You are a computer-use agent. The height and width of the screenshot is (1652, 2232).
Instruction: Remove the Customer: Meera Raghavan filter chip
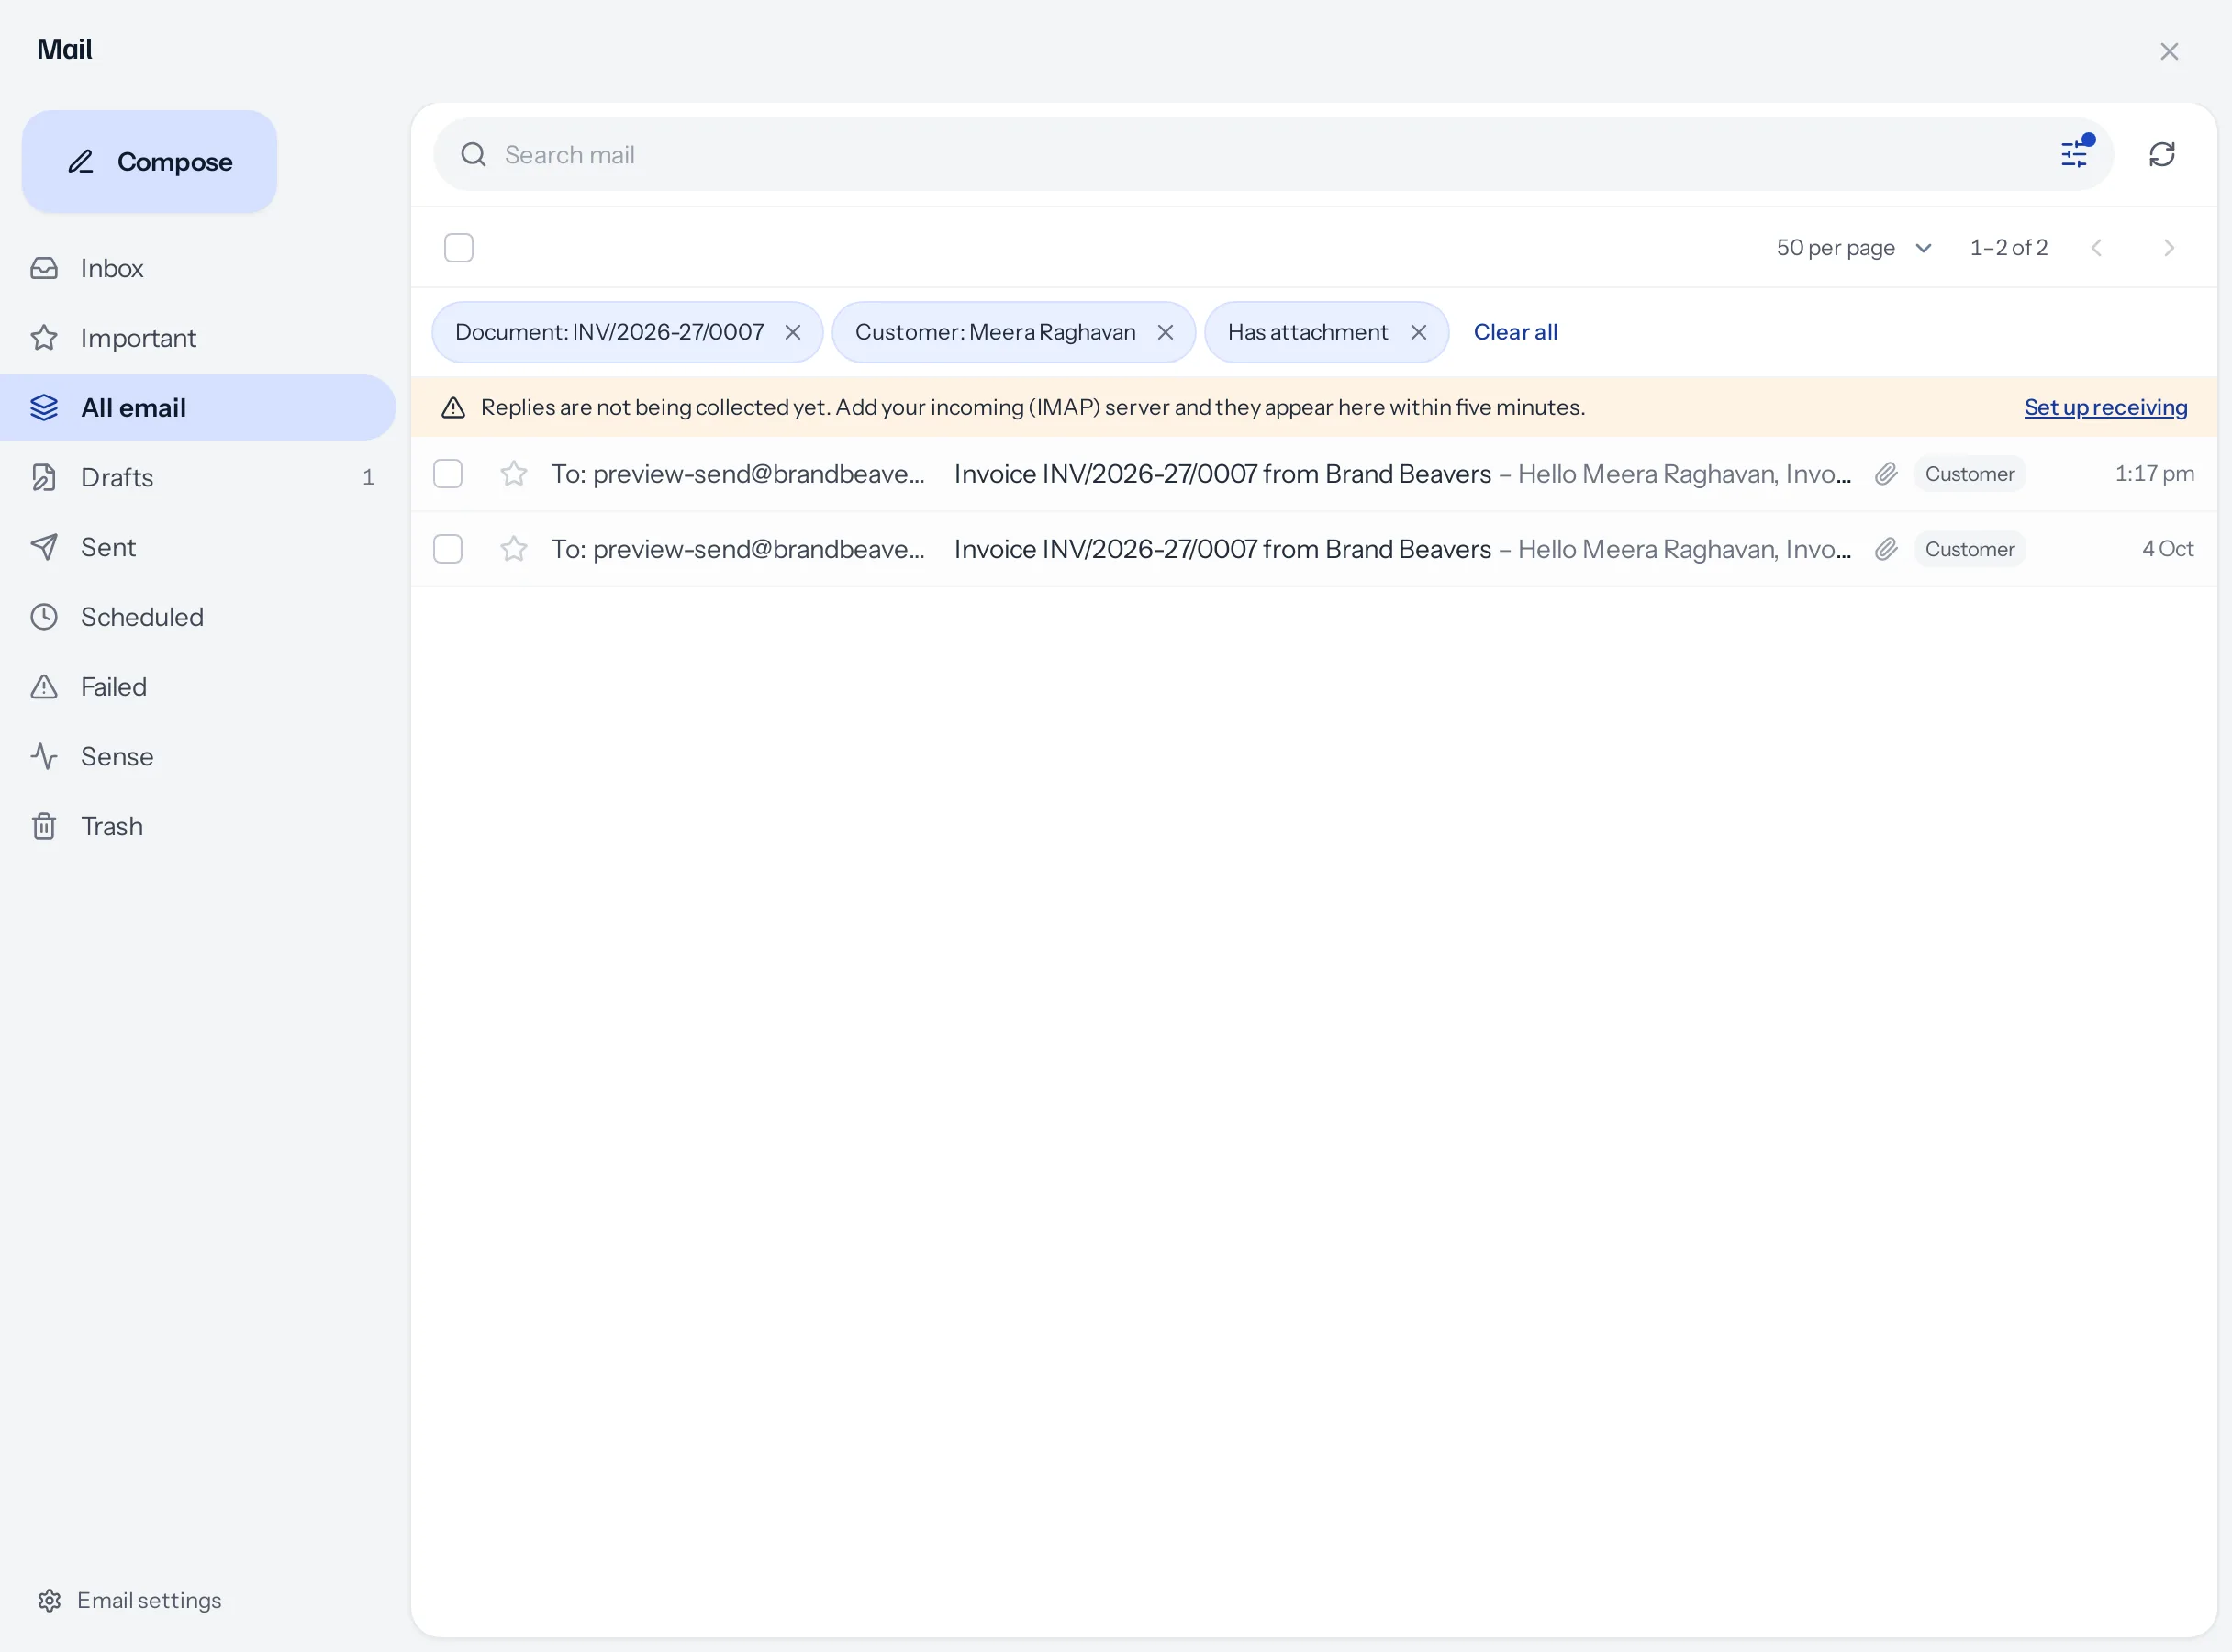(1165, 332)
